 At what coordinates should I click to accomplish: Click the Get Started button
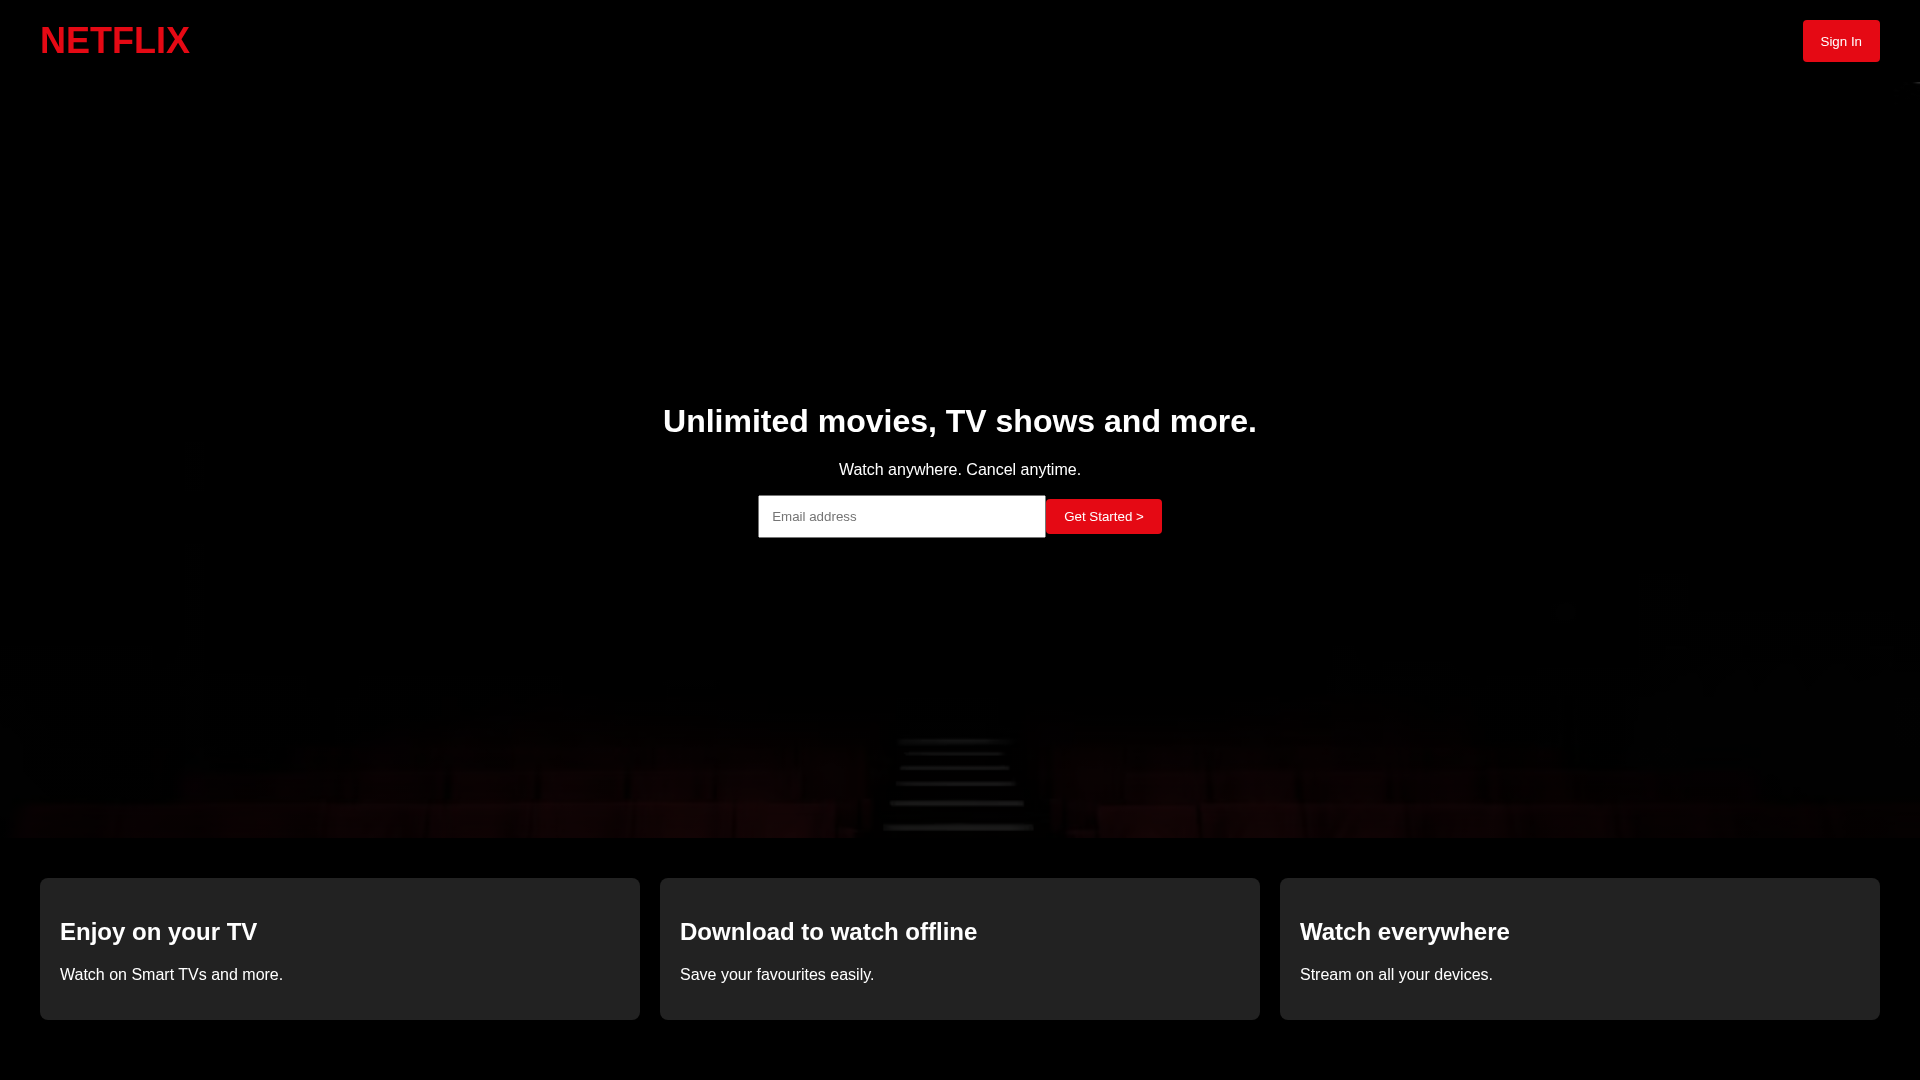point(1104,516)
